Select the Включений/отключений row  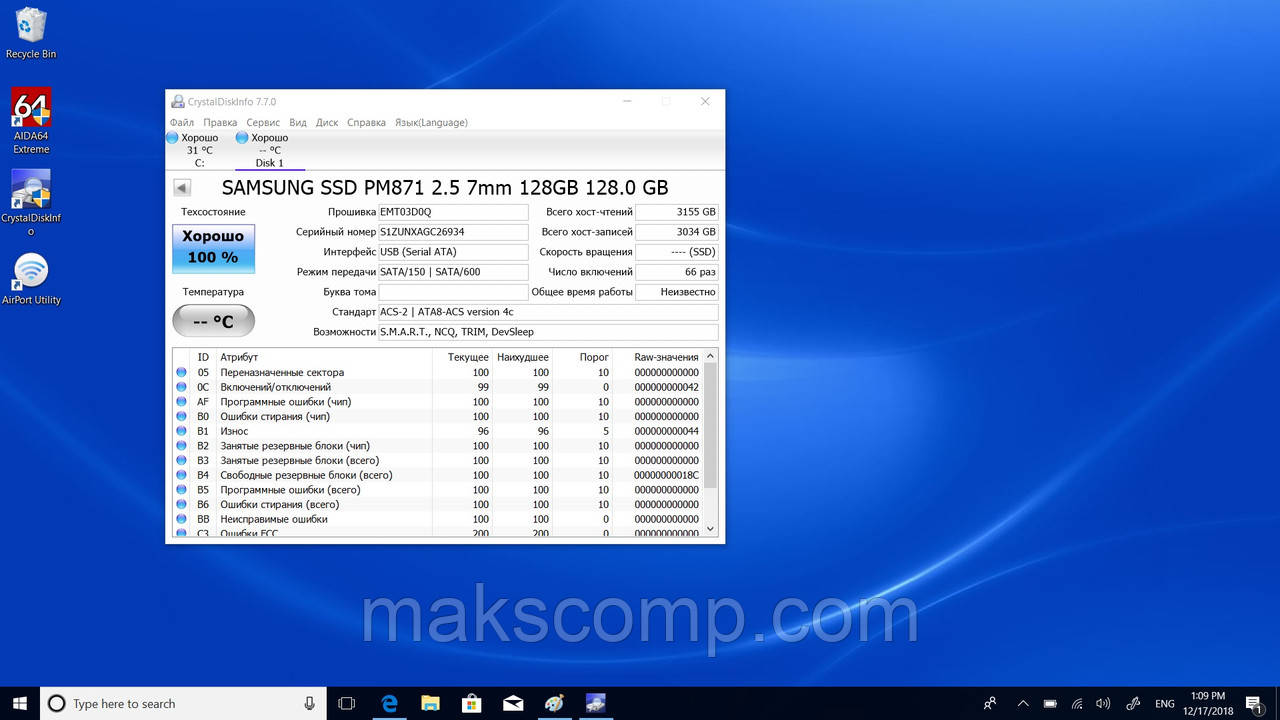(438, 387)
